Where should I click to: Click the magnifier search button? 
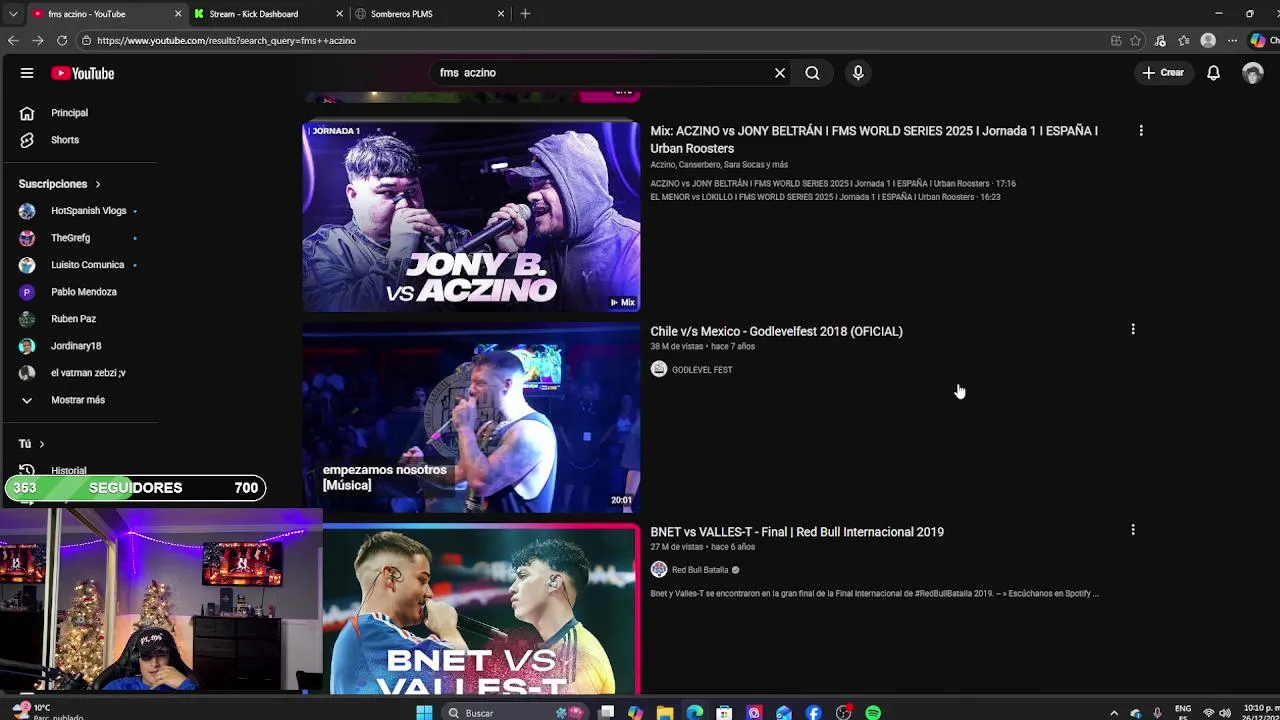pyautogui.click(x=812, y=73)
